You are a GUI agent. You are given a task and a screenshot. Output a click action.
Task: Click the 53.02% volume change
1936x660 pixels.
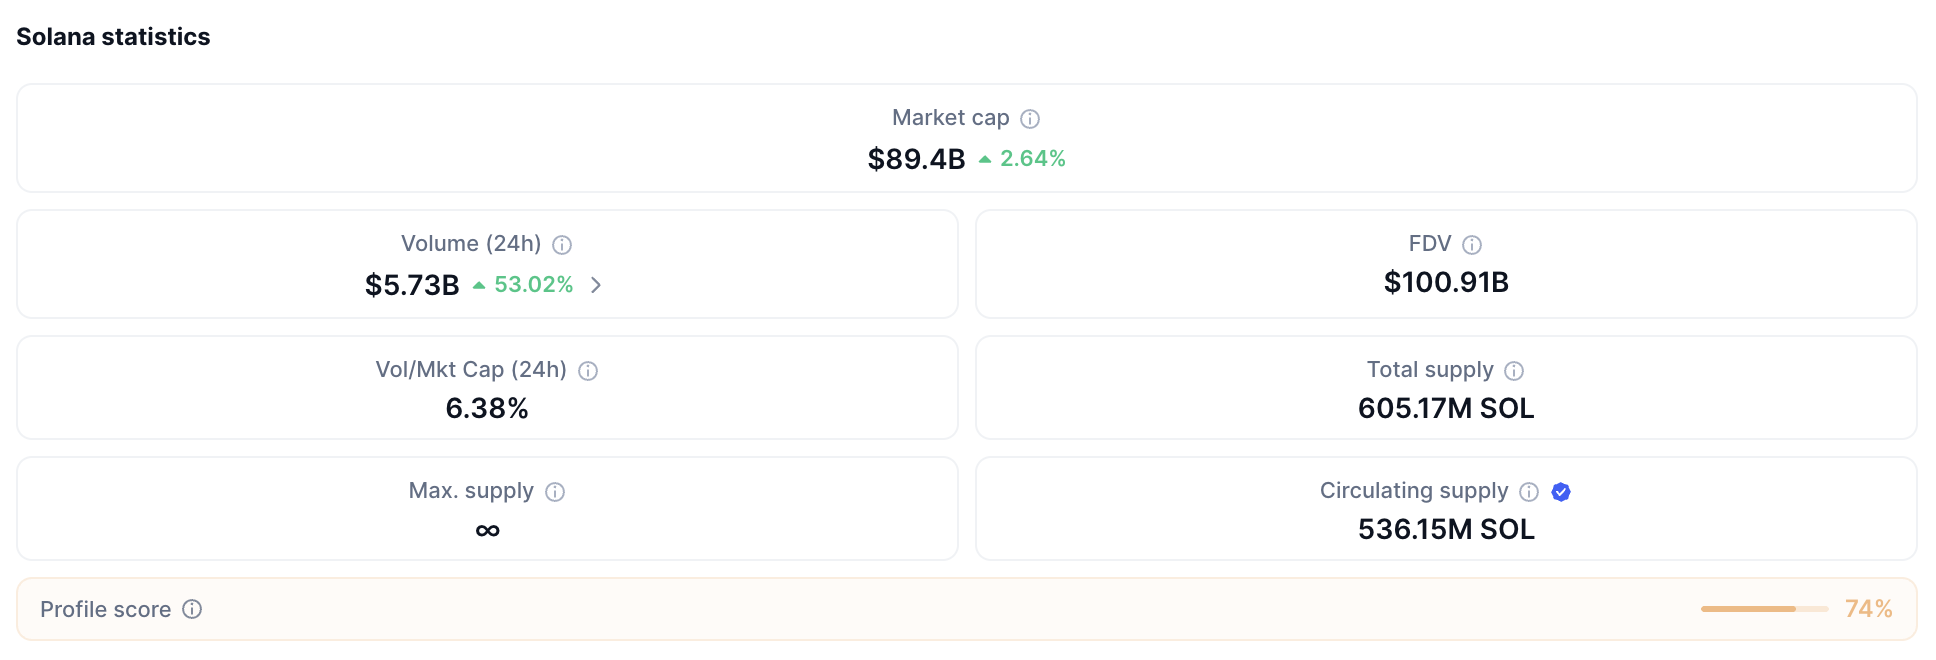(533, 285)
